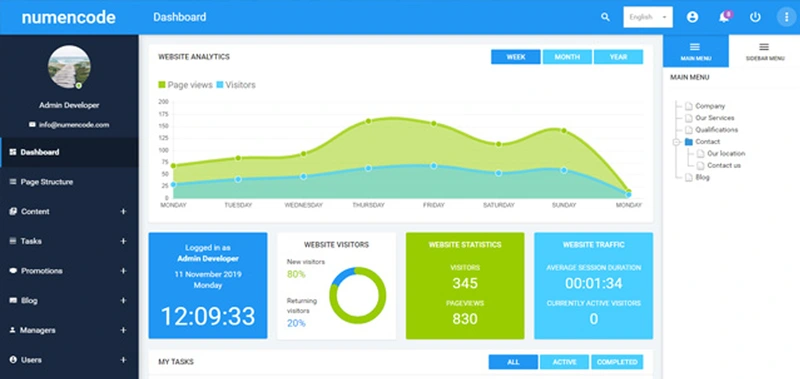Click the Page Structure list icon

pos(13,182)
